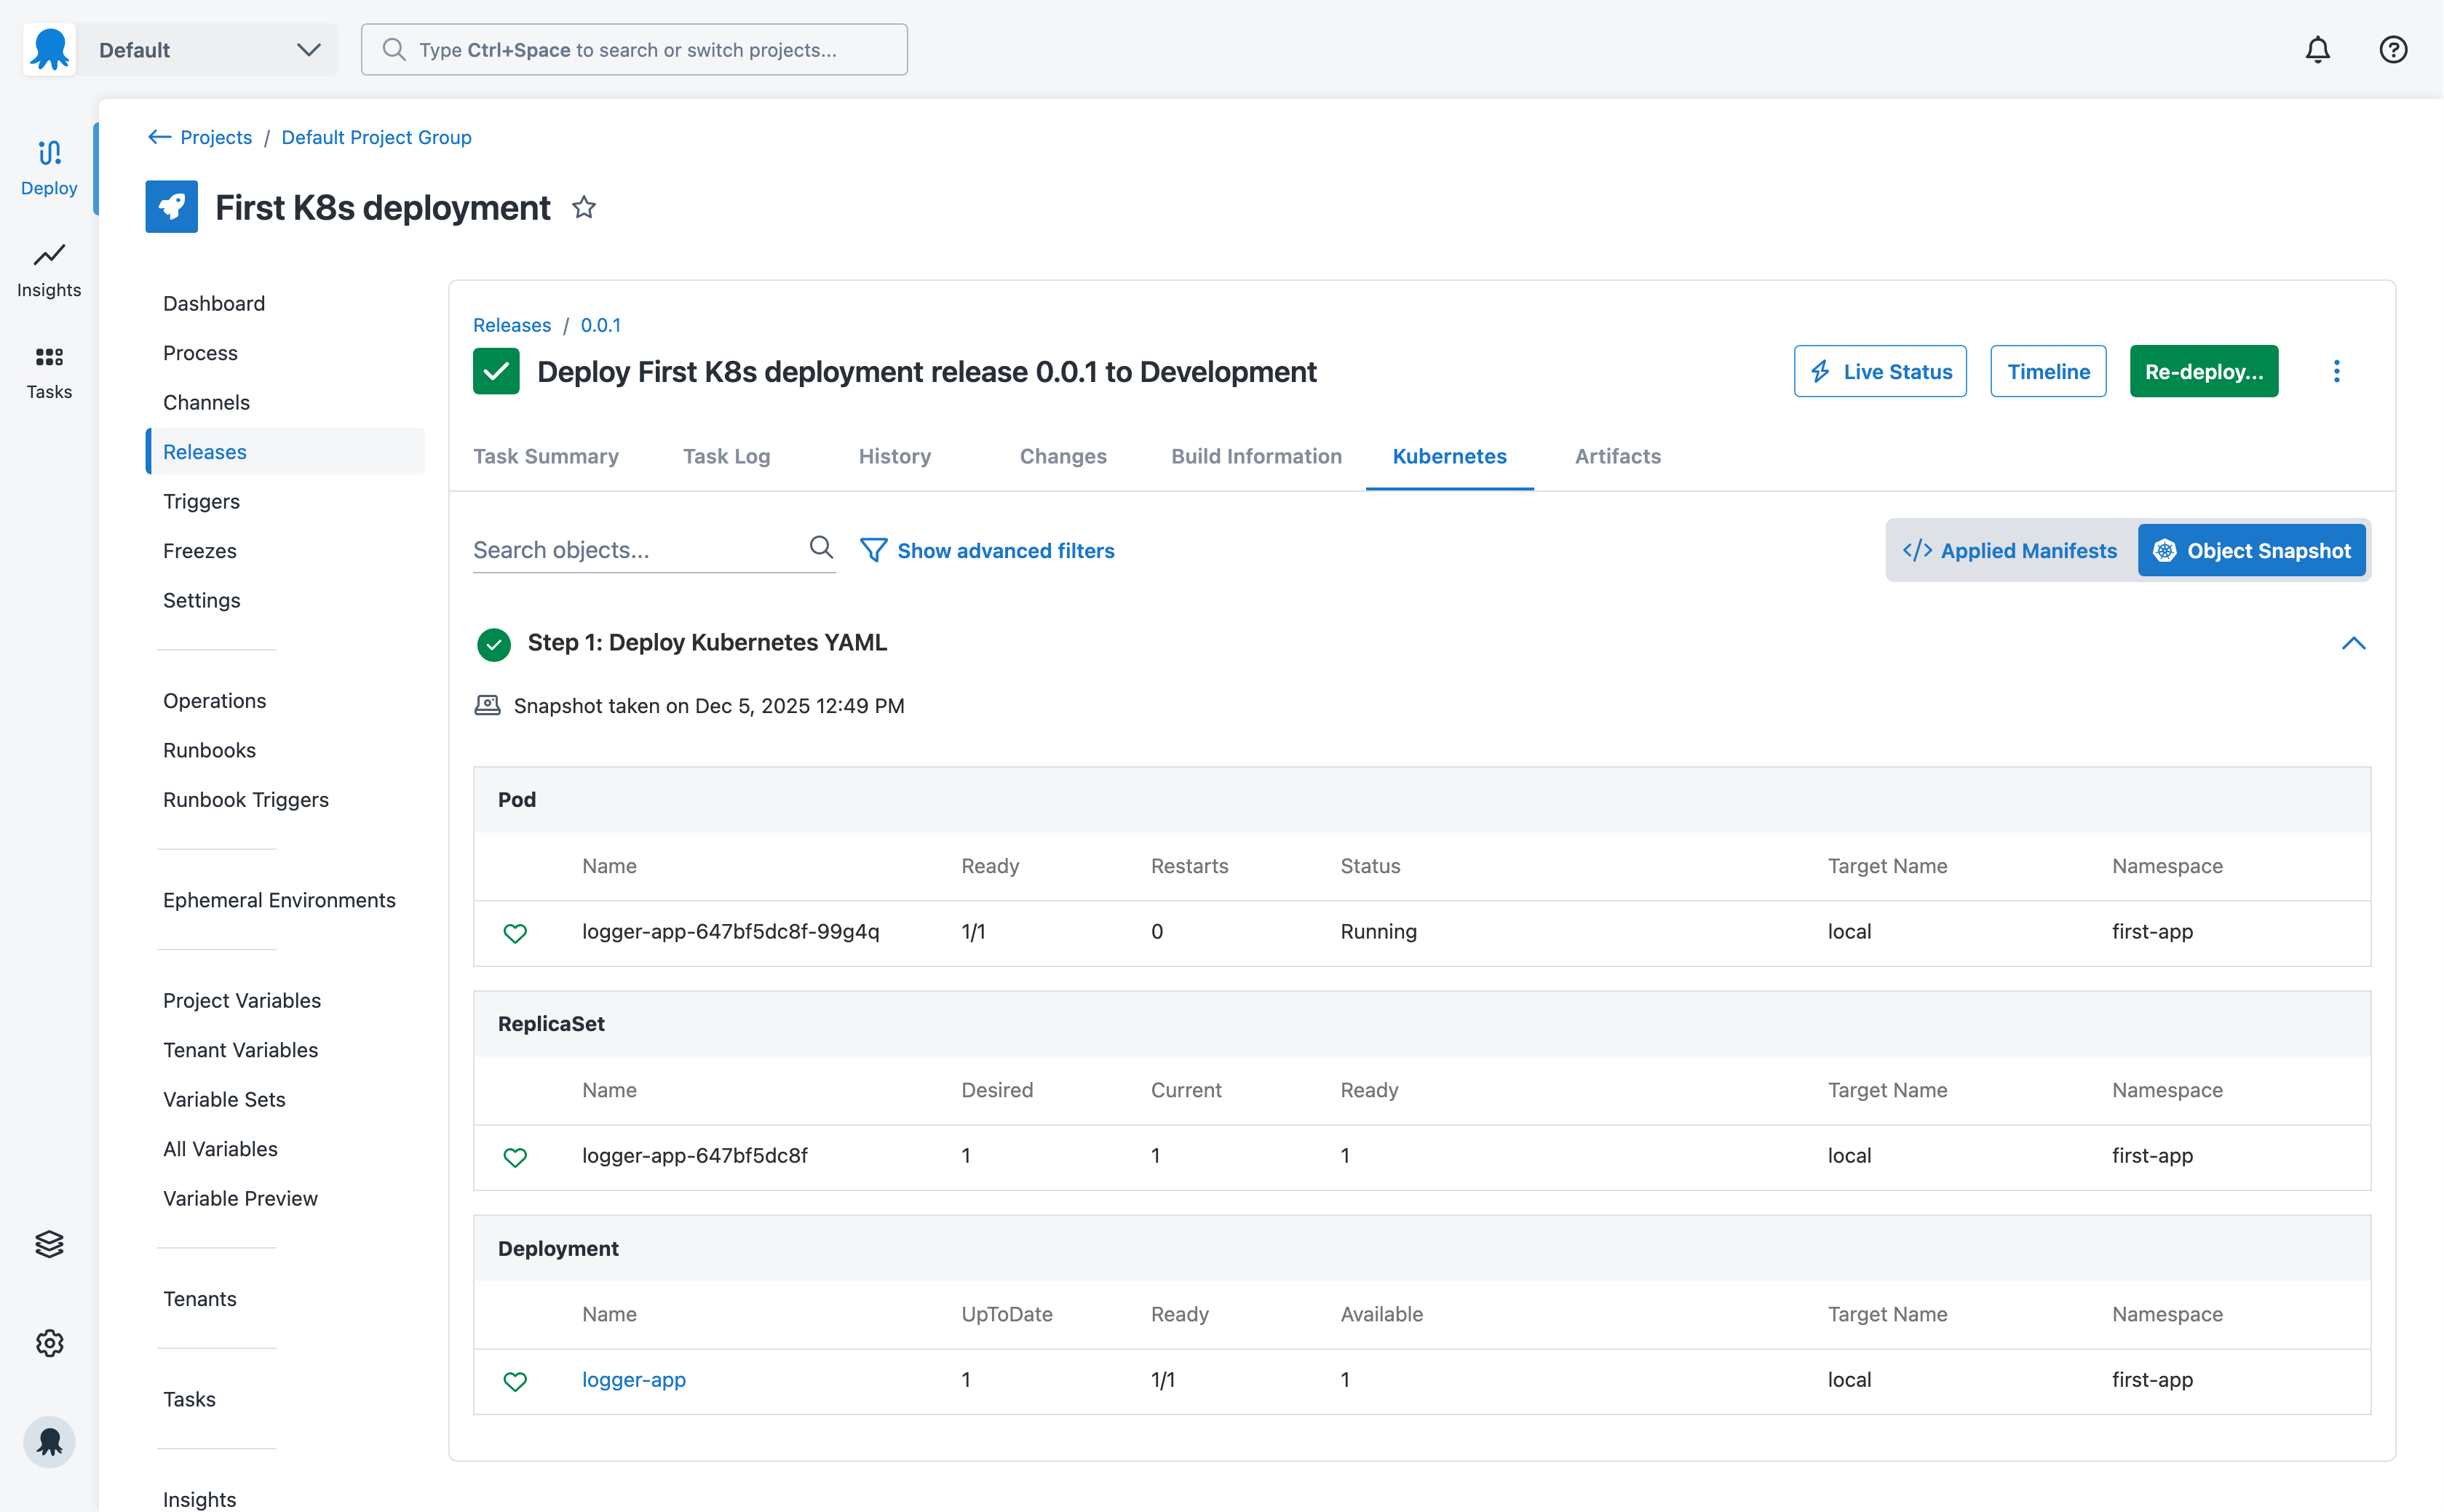Open Process in project menu
This screenshot has height=1512, width=2444.
pyautogui.click(x=200, y=353)
